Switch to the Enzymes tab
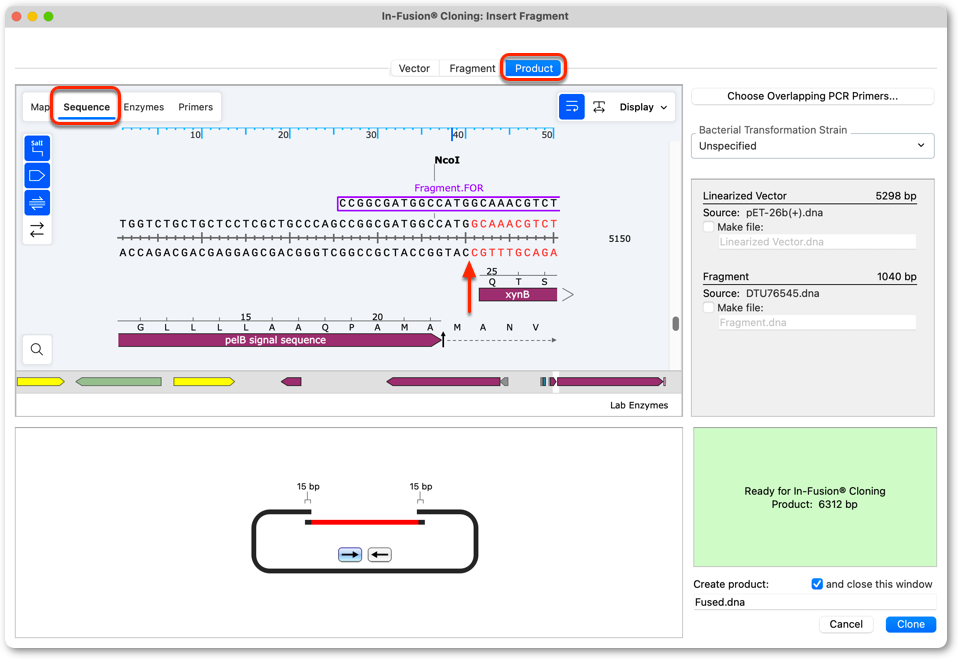Screen dimensions: 958x662 144,107
